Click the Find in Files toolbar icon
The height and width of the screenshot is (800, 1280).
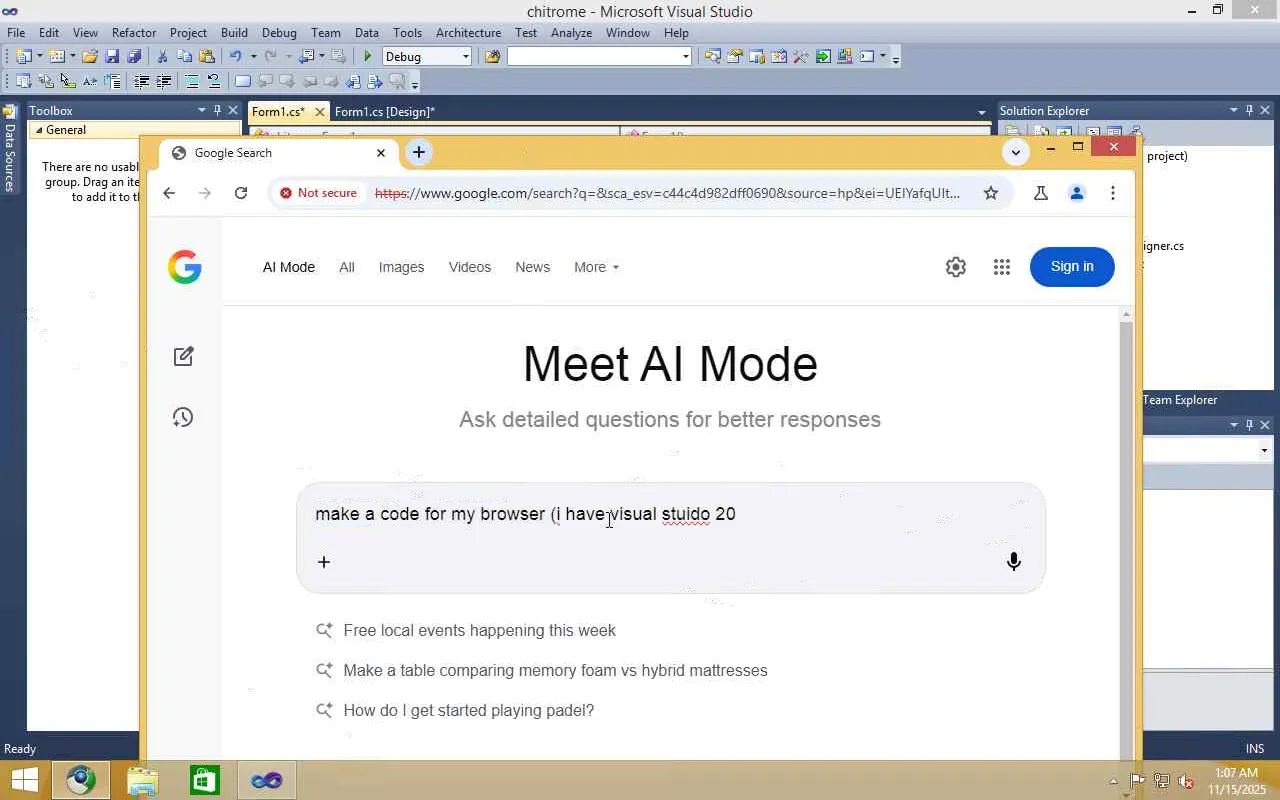point(492,57)
